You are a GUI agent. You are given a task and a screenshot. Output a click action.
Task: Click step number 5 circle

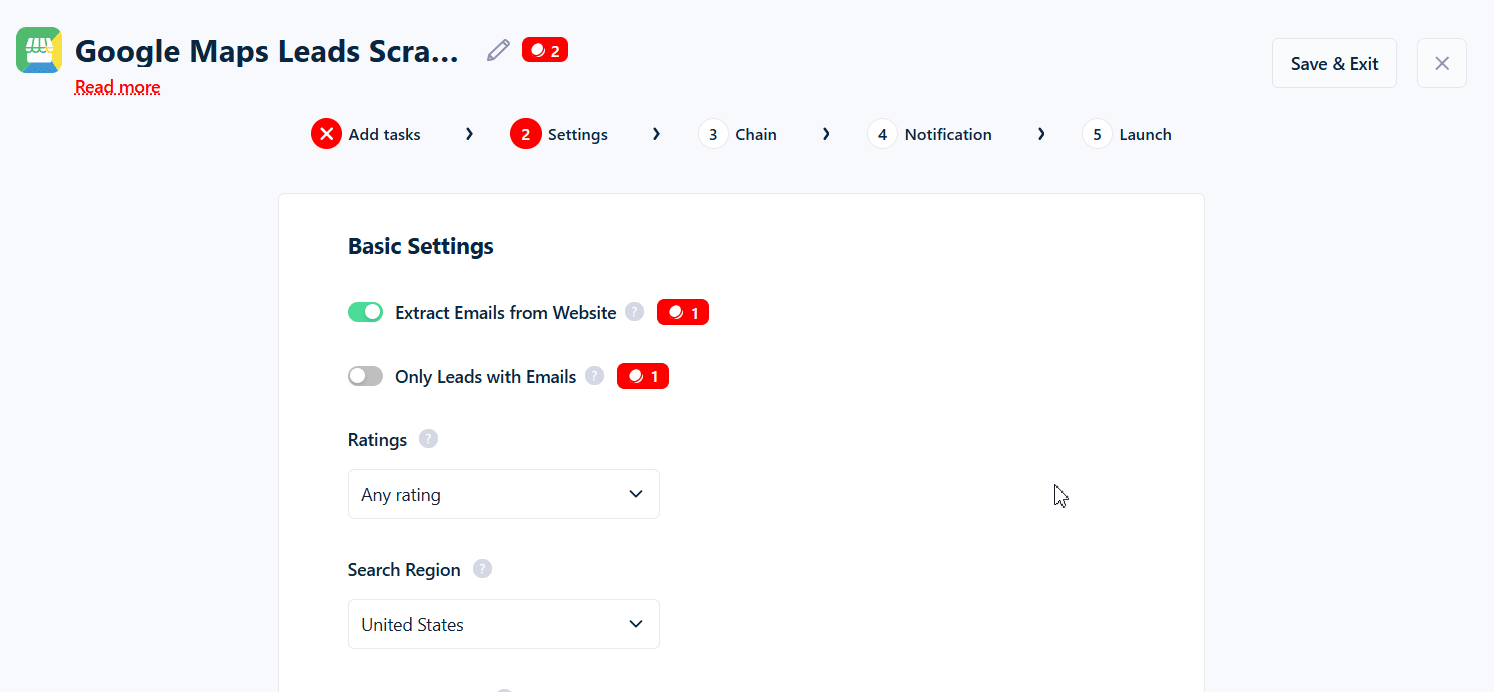tap(1097, 134)
